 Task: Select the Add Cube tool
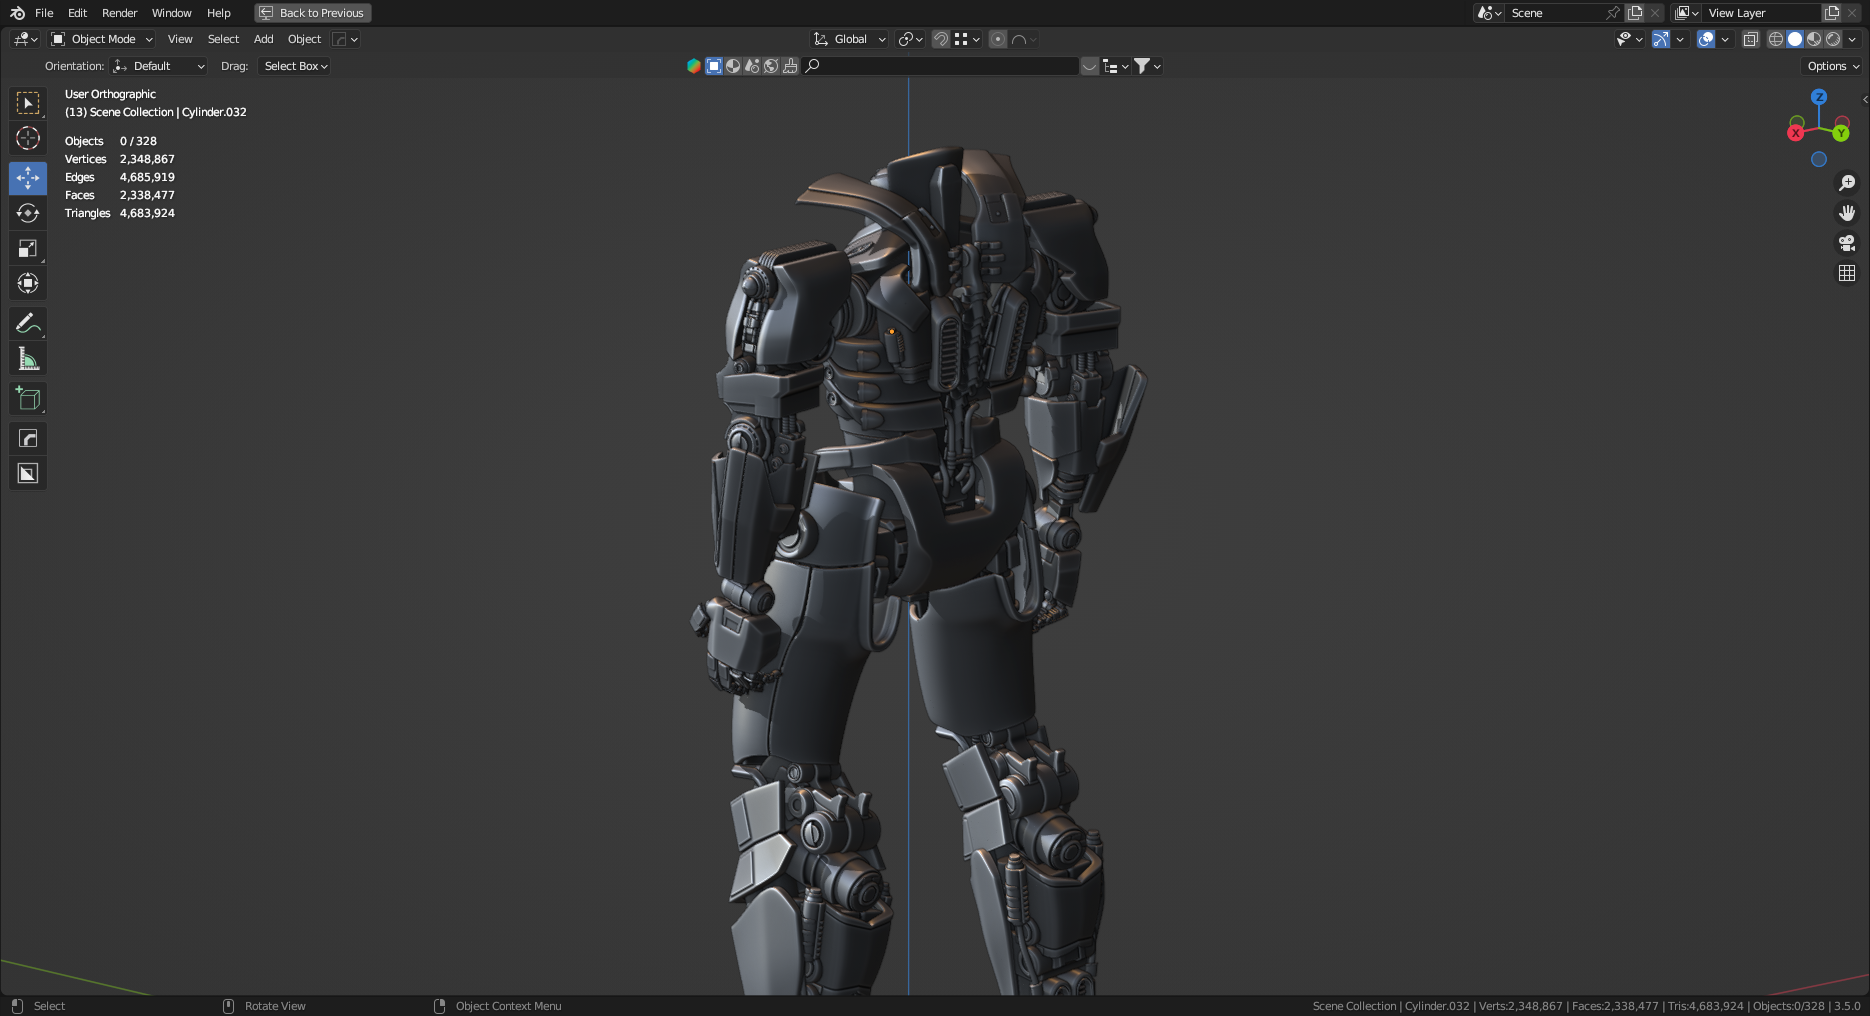tap(28, 398)
